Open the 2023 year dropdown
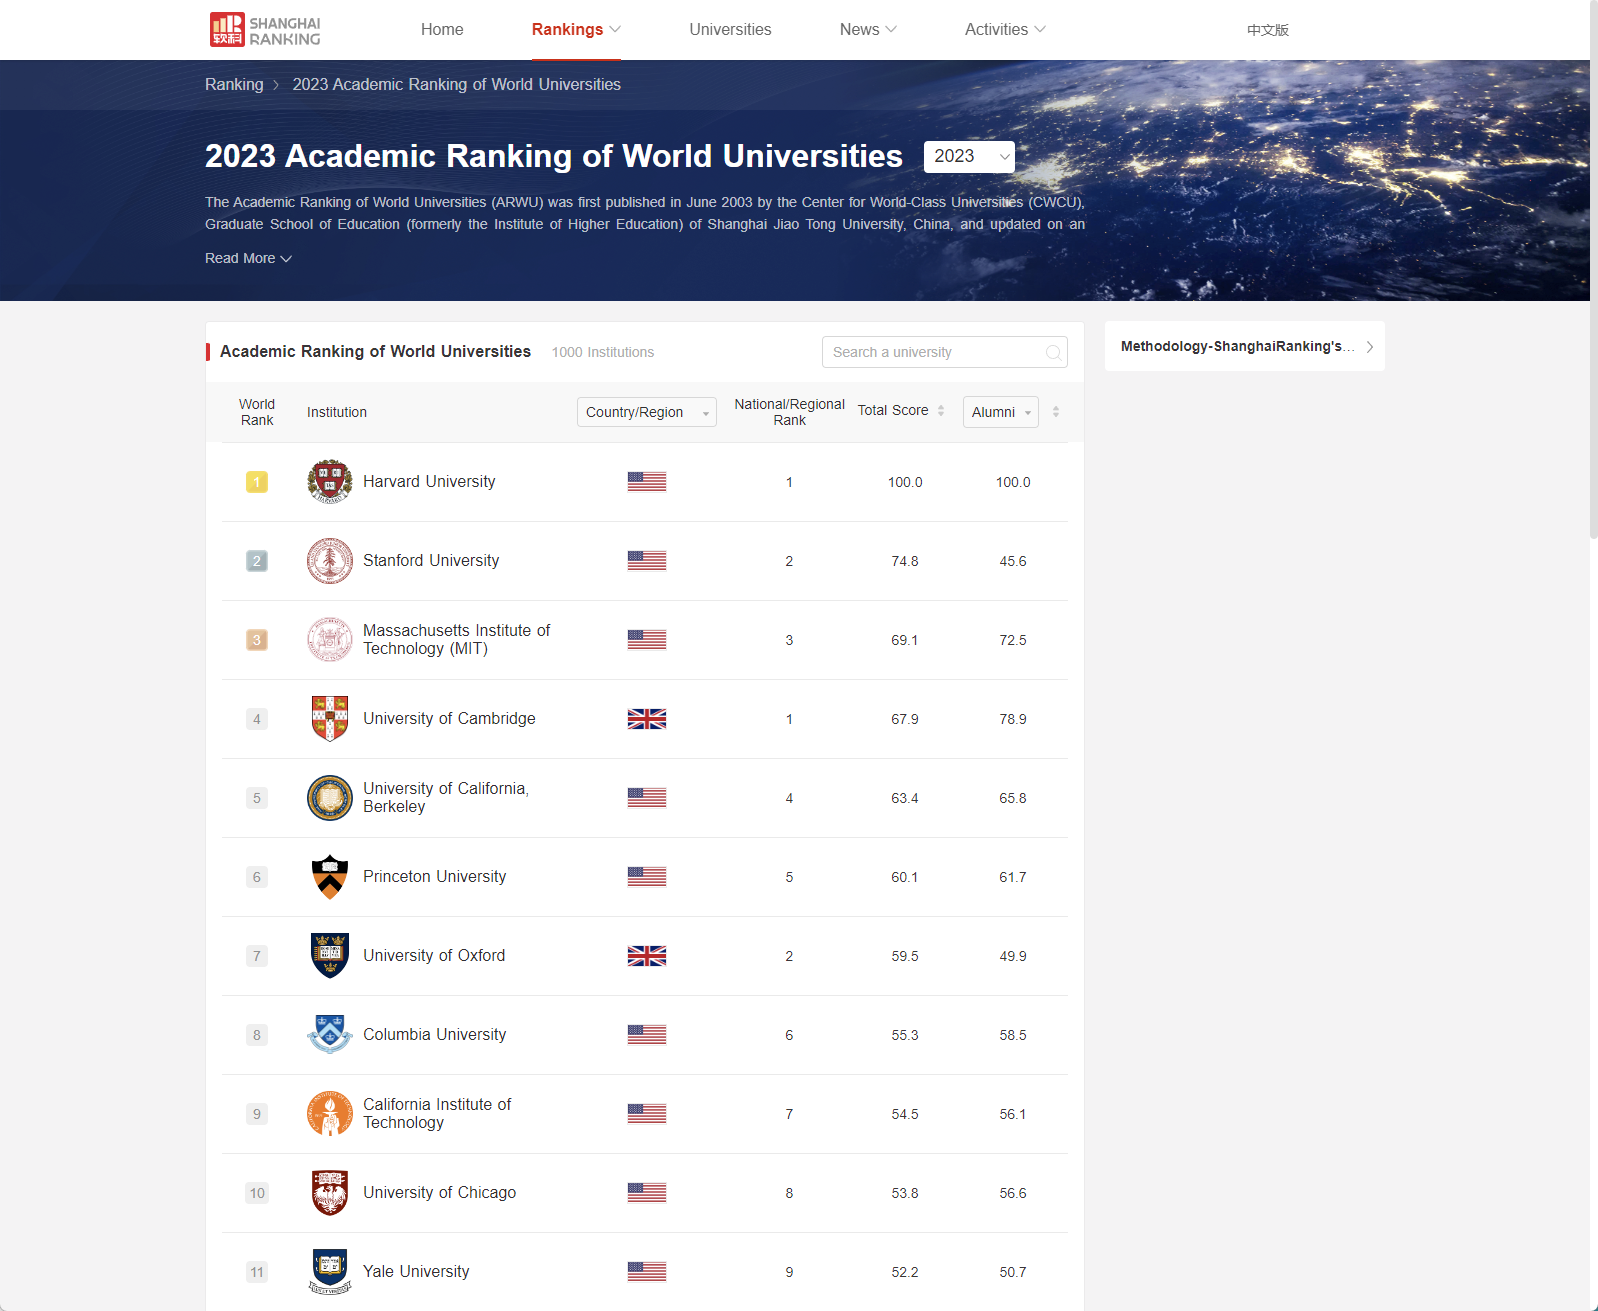The width and height of the screenshot is (1598, 1311). point(969,156)
